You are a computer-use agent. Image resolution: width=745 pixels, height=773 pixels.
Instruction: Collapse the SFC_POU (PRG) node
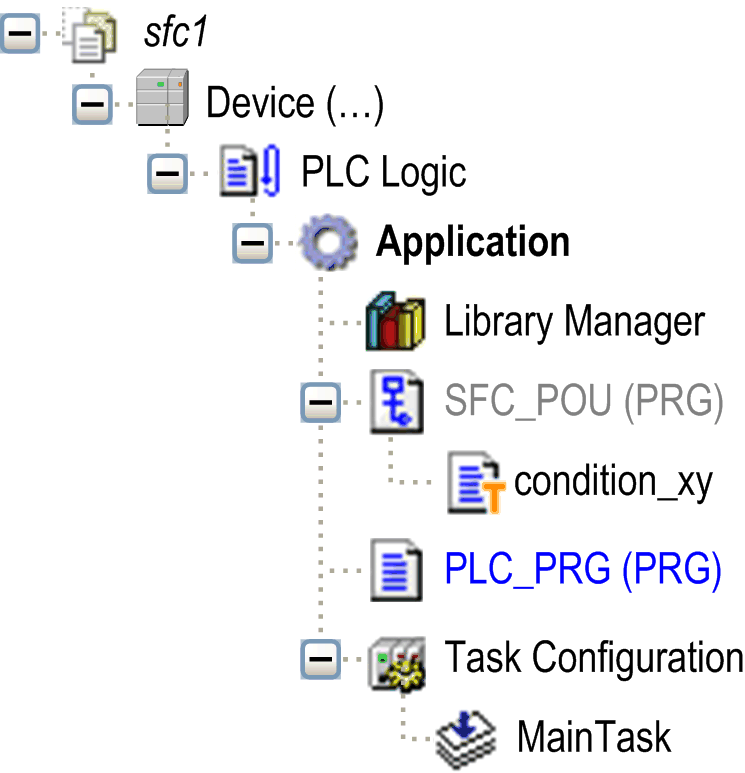[320, 403]
